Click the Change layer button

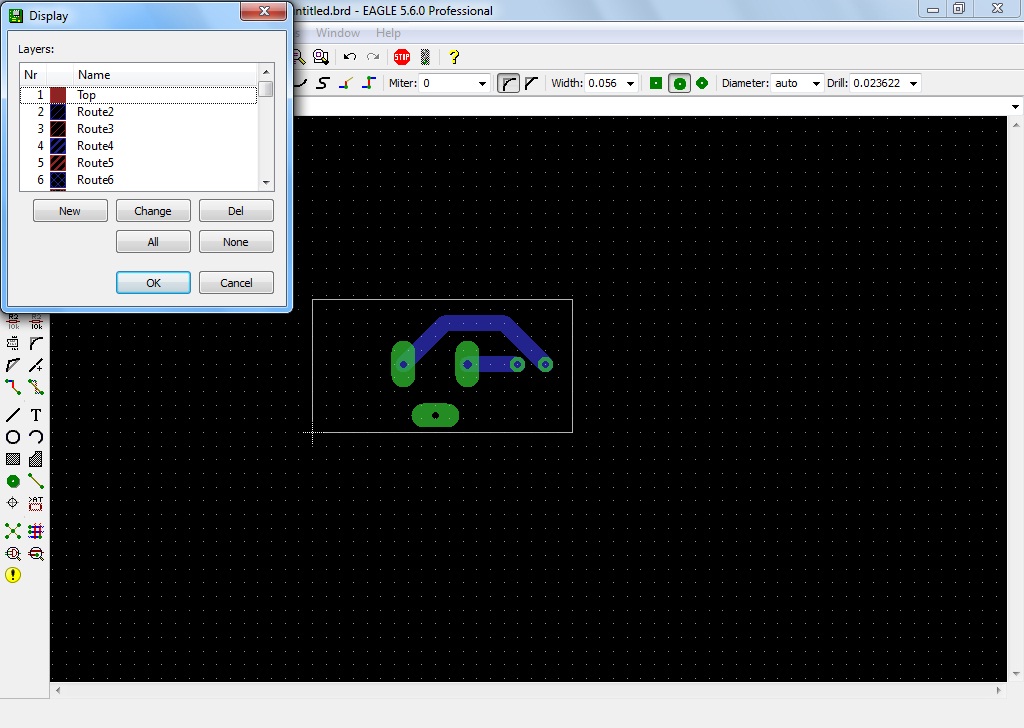[x=153, y=211]
